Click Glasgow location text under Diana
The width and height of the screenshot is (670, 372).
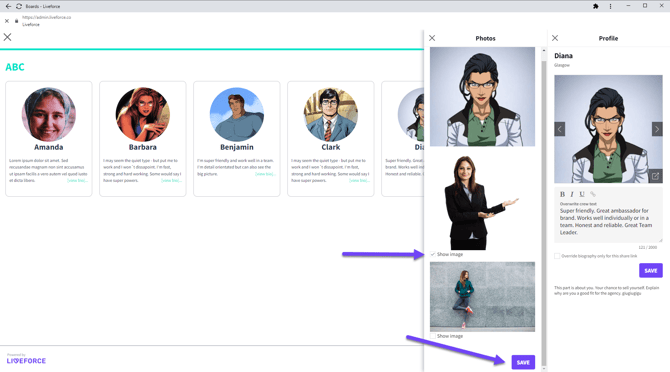tap(562, 65)
